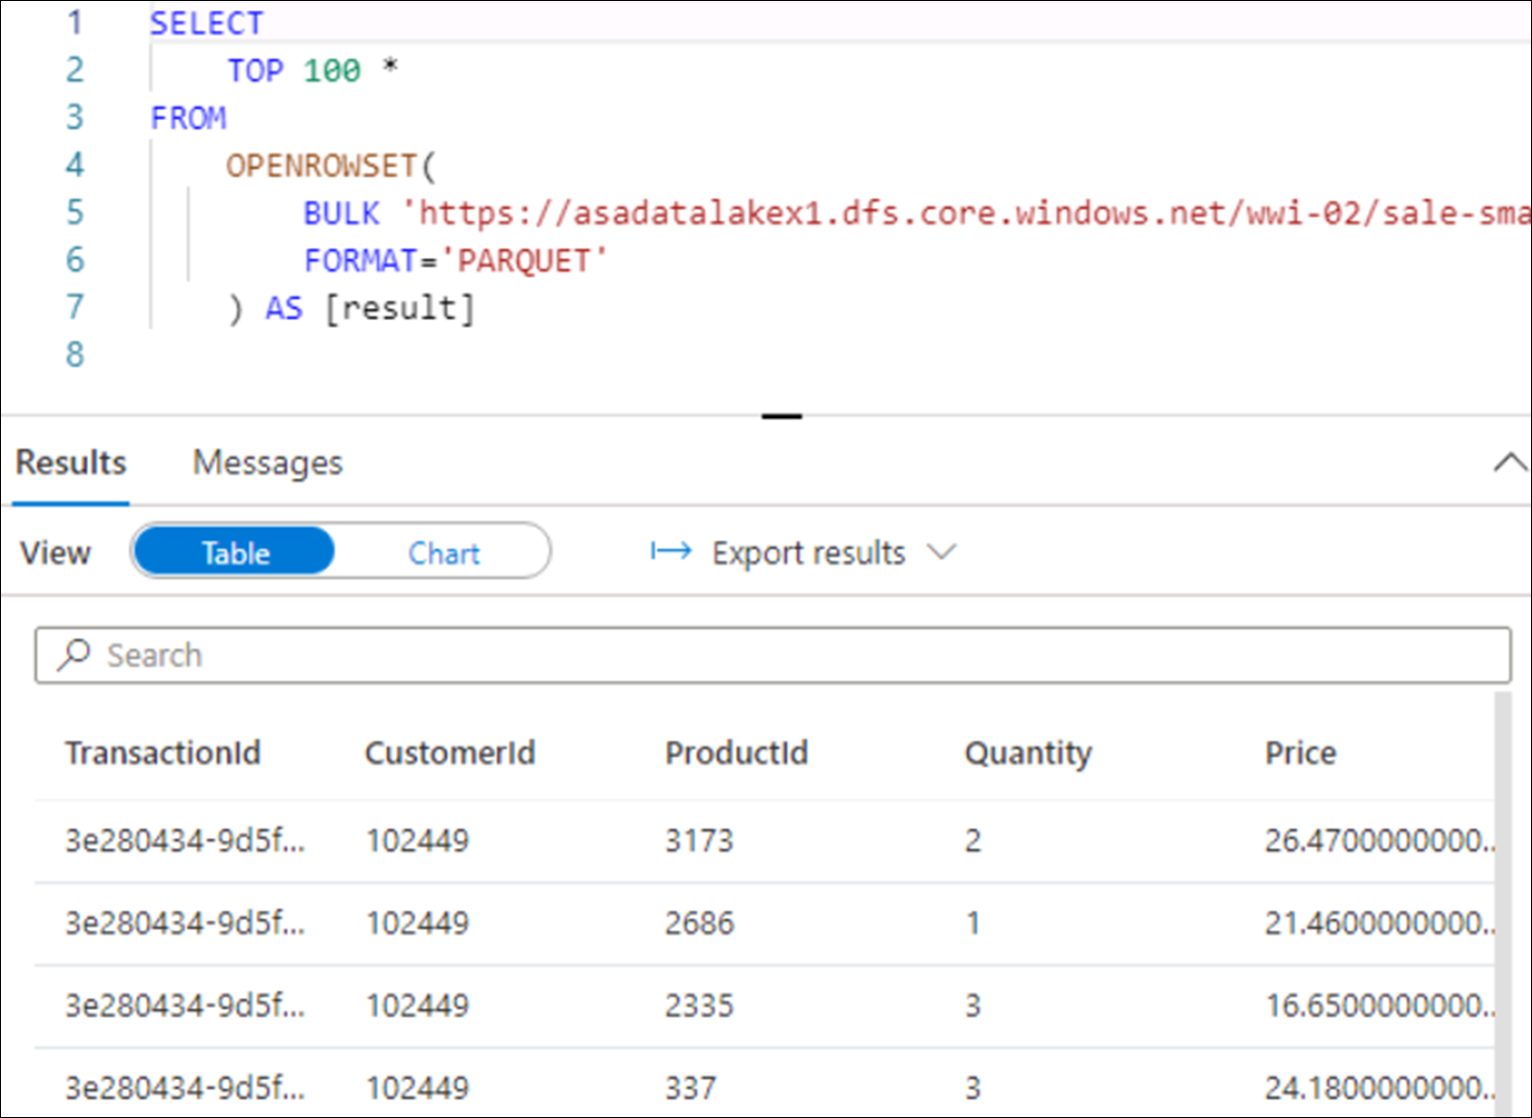Switch to Chart view

(444, 552)
